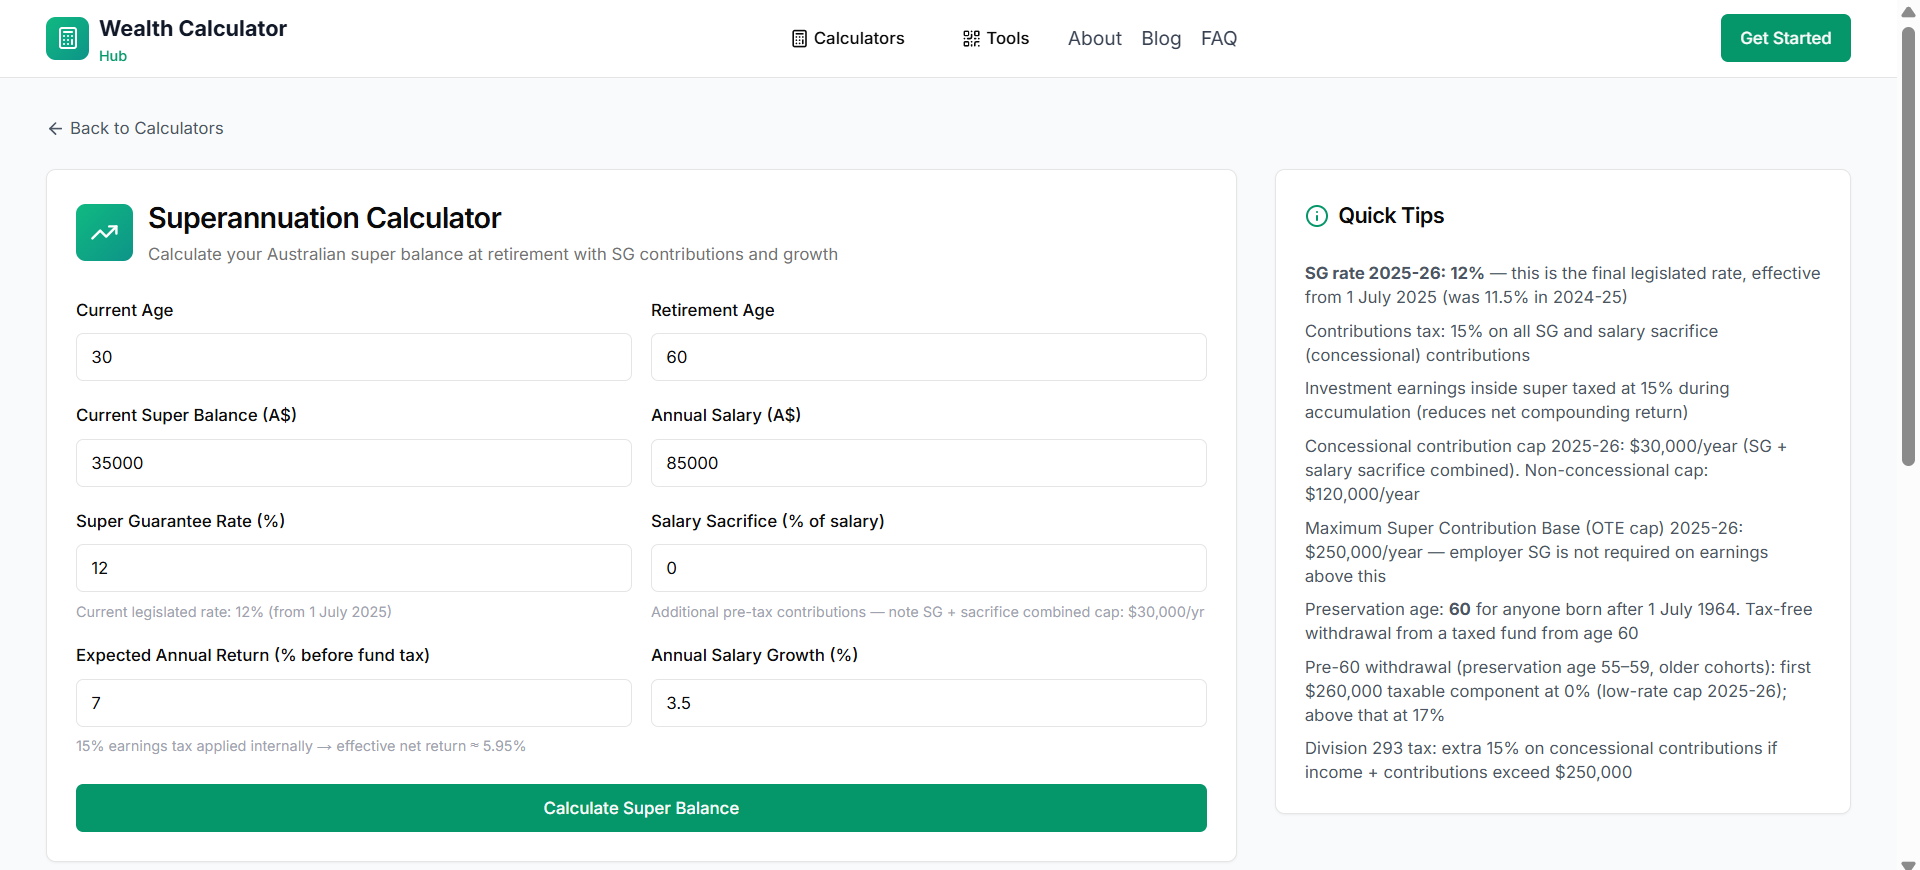Click the 'Division 293 tax' tip
The height and width of the screenshot is (870, 1920).
tap(1541, 760)
